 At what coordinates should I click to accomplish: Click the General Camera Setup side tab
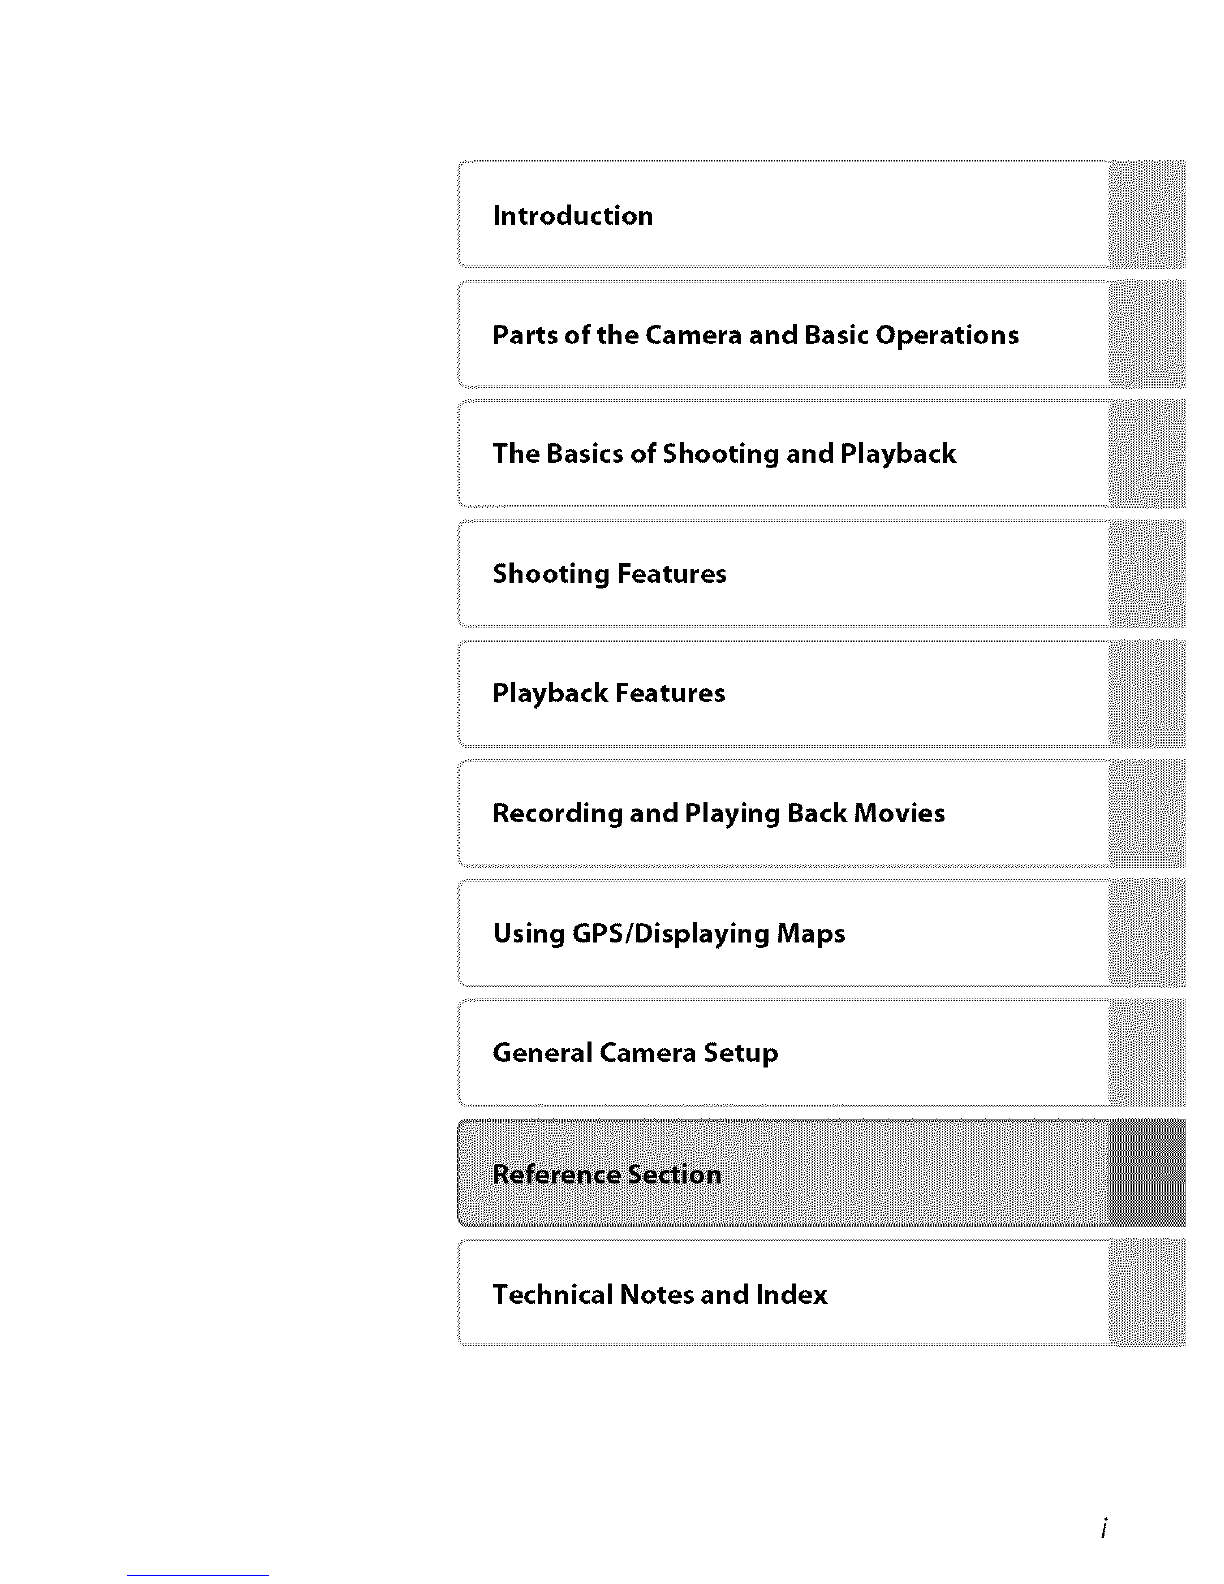click(1147, 1052)
